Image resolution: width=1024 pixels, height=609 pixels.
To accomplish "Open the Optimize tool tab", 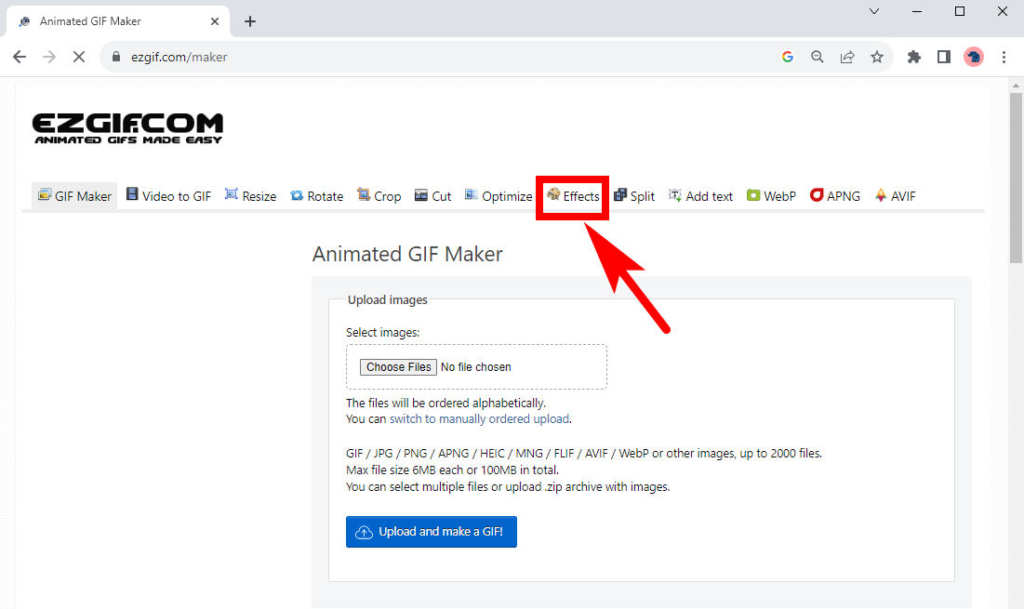I will (x=499, y=196).
